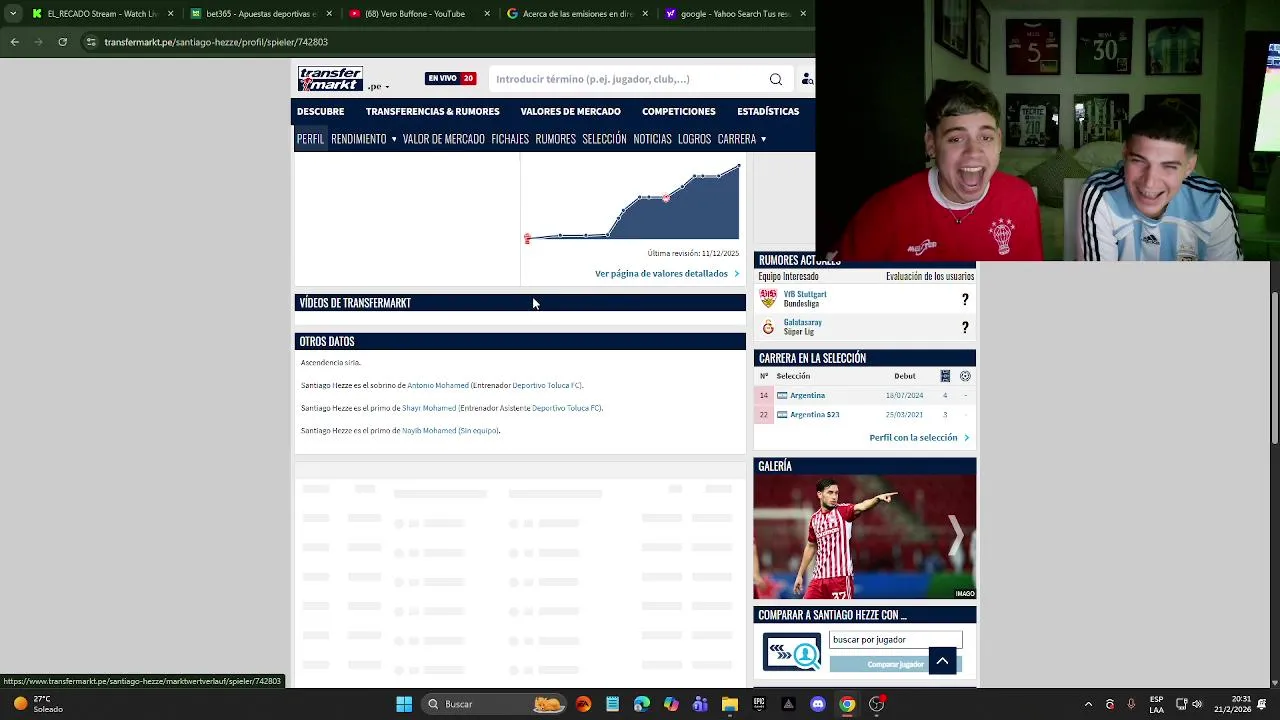Open the ESTADÍSTICAS menu
The width and height of the screenshot is (1280, 720).
(768, 111)
